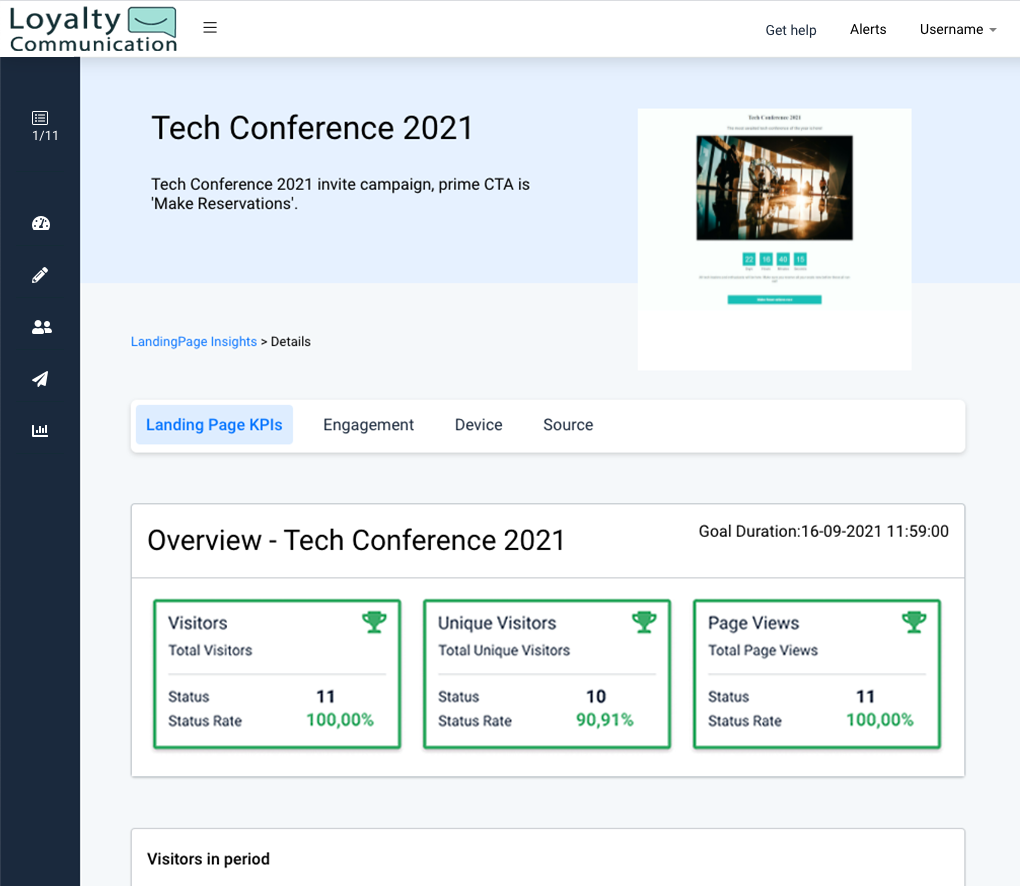Click the trophy icon on the Visitors card
Viewport: 1020px width, 886px height.
pyautogui.click(x=375, y=621)
